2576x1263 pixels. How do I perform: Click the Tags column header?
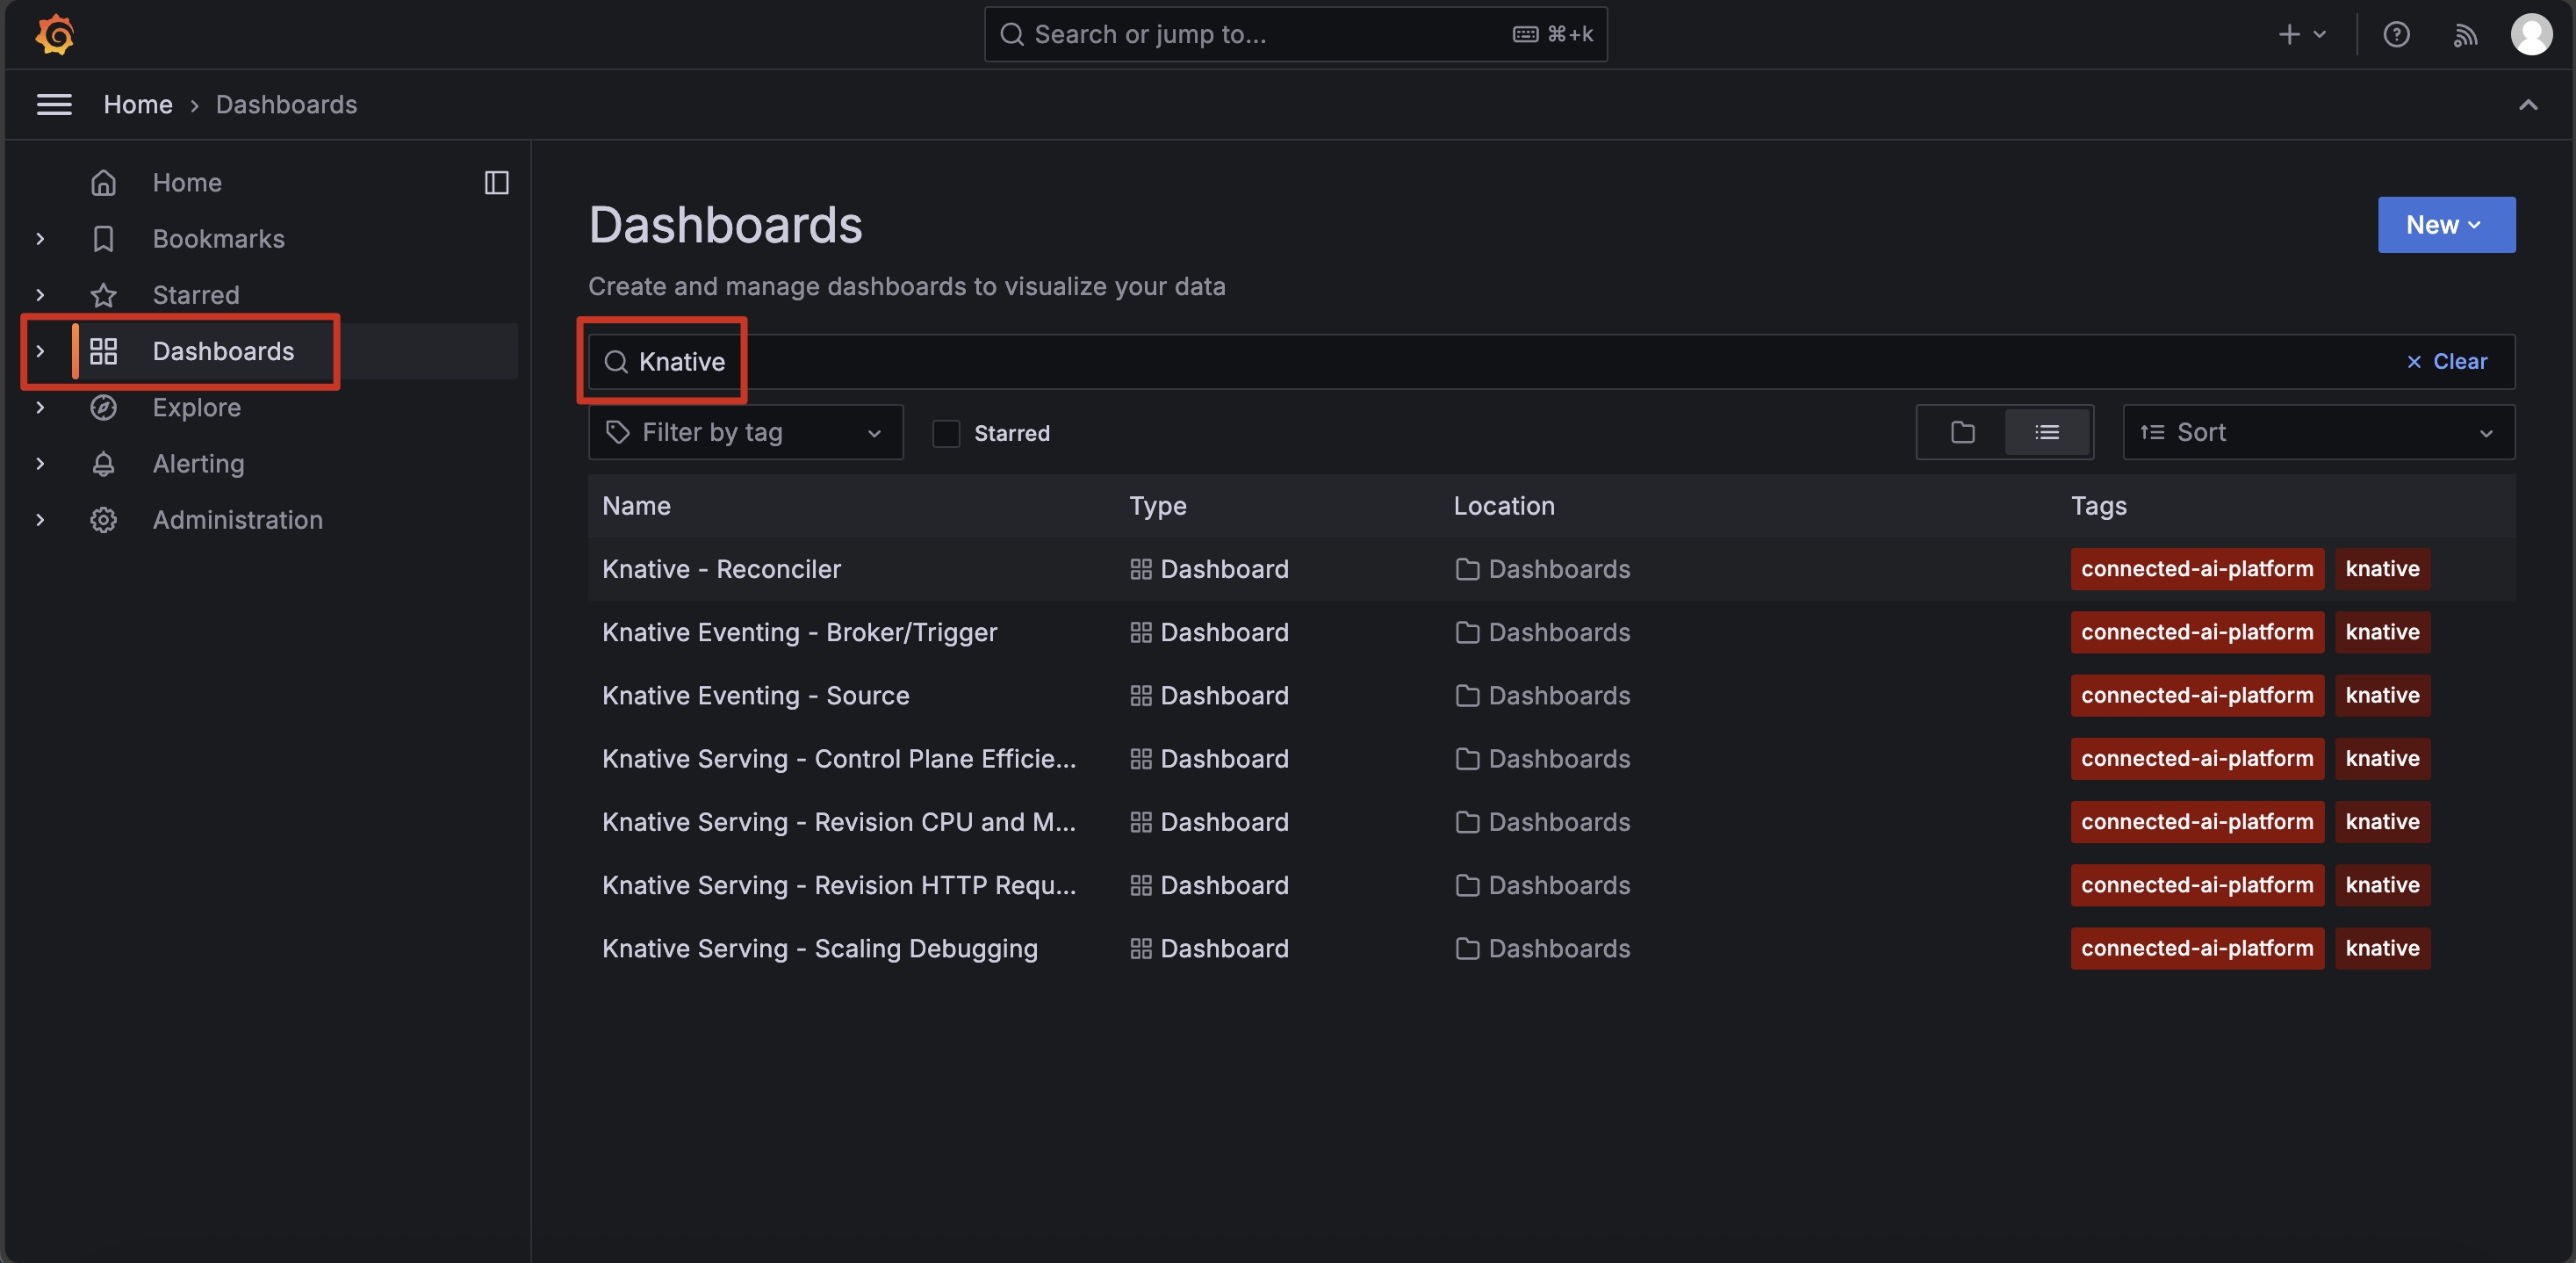pos(2098,506)
